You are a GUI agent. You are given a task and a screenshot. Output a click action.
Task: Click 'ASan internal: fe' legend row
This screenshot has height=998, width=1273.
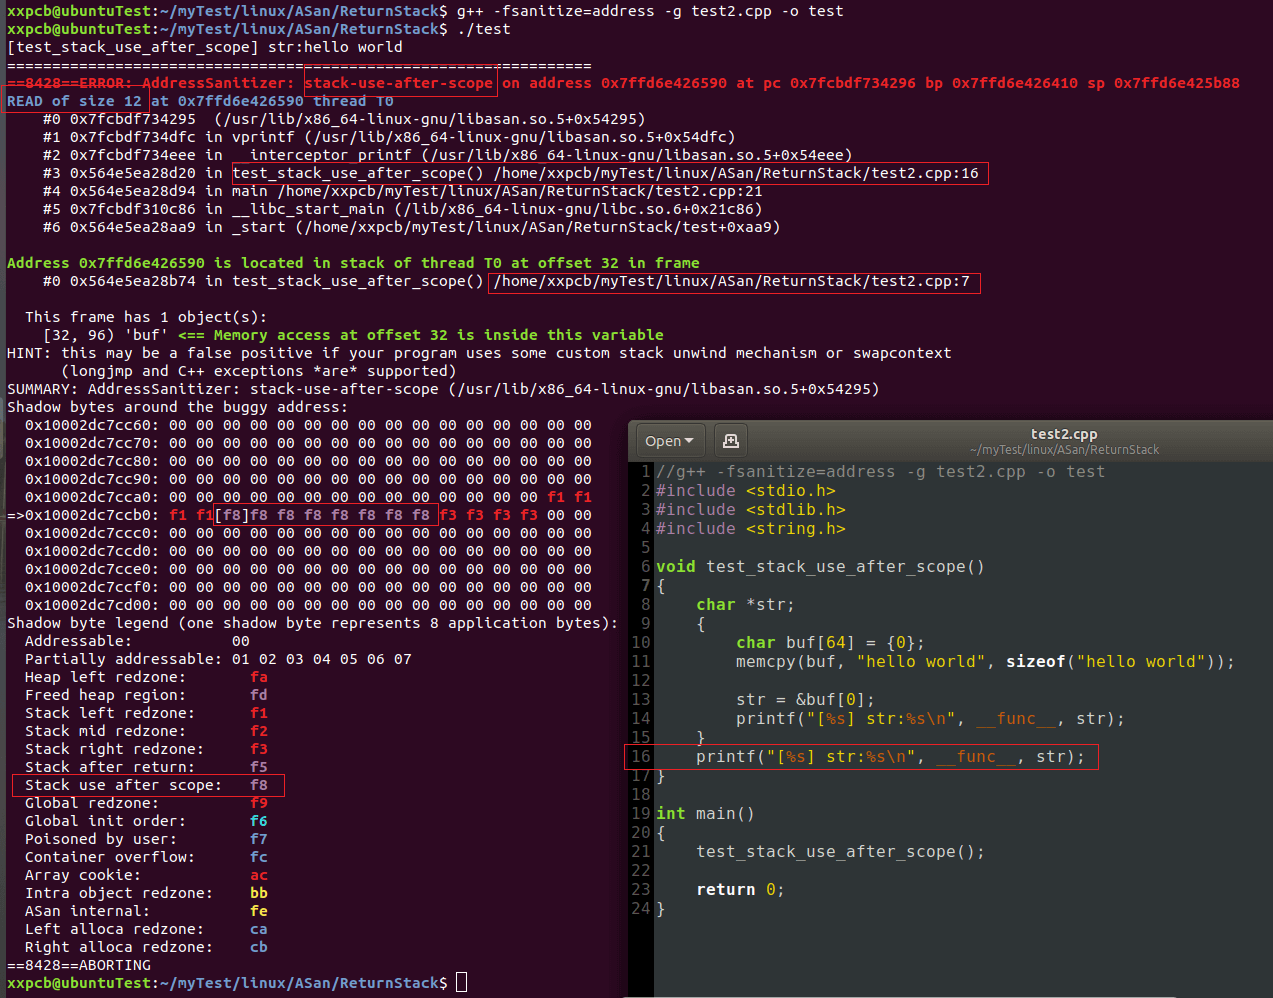[146, 911]
